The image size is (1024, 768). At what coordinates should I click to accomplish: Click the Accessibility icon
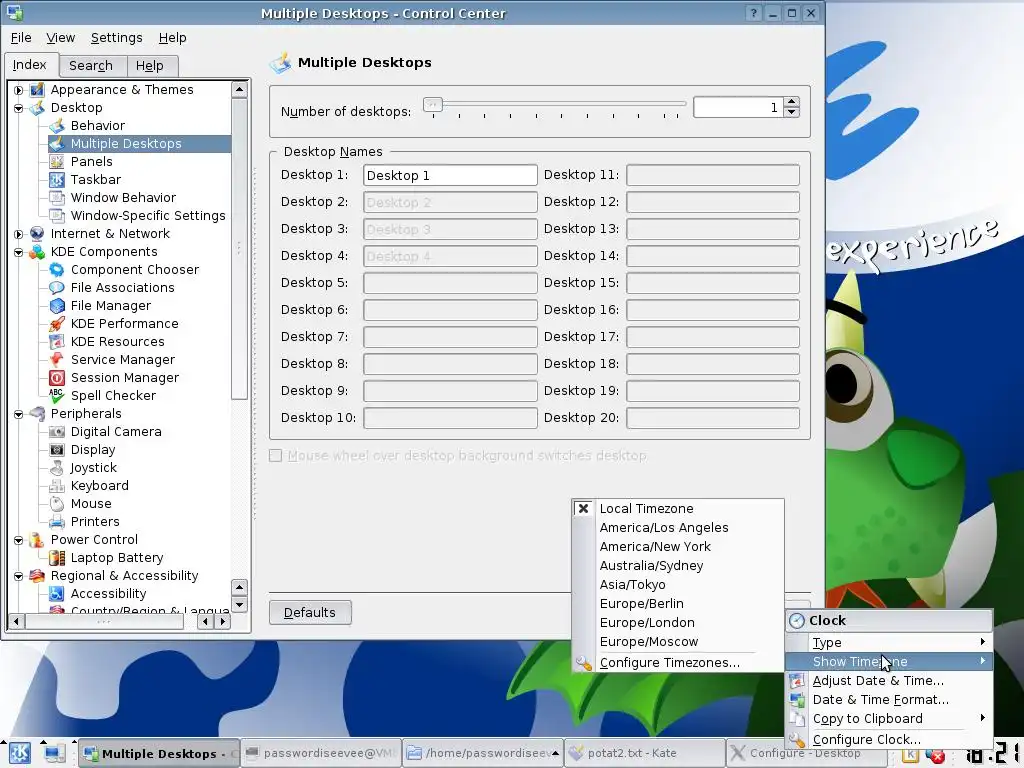[57, 594]
